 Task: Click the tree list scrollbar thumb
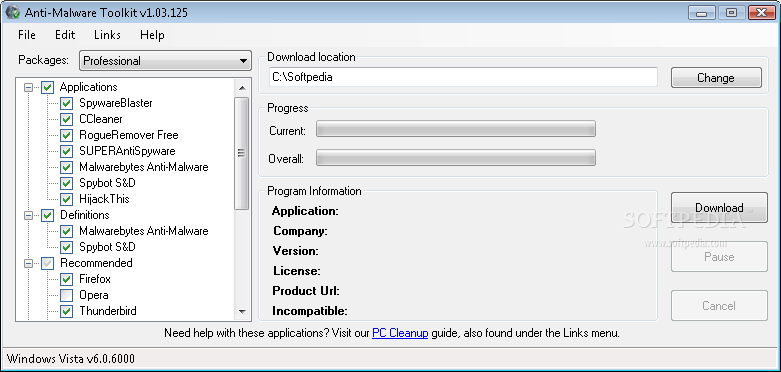click(x=242, y=153)
